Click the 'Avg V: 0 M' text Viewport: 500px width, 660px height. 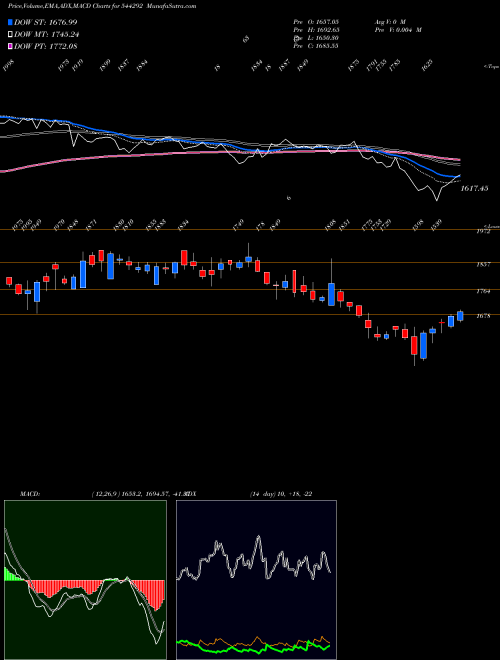tap(391, 21)
